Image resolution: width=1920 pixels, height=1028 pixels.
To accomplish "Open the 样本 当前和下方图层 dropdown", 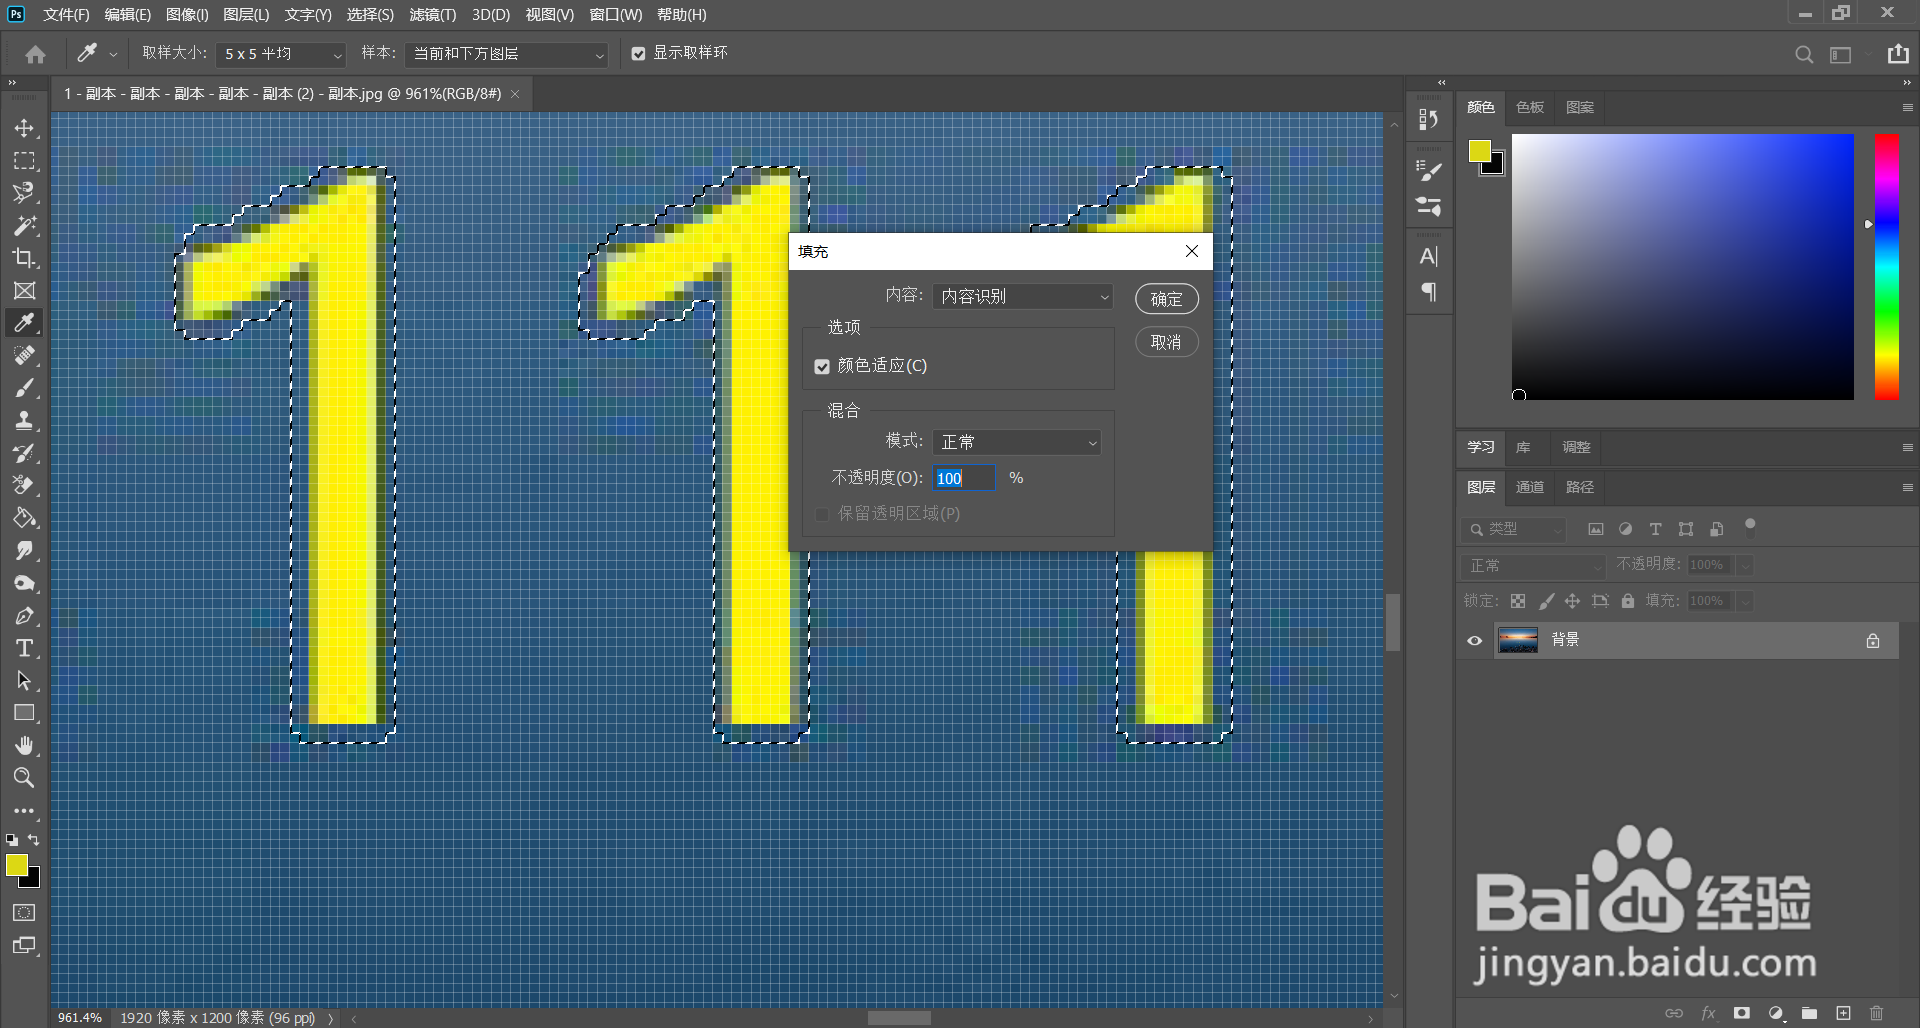I will tap(507, 55).
